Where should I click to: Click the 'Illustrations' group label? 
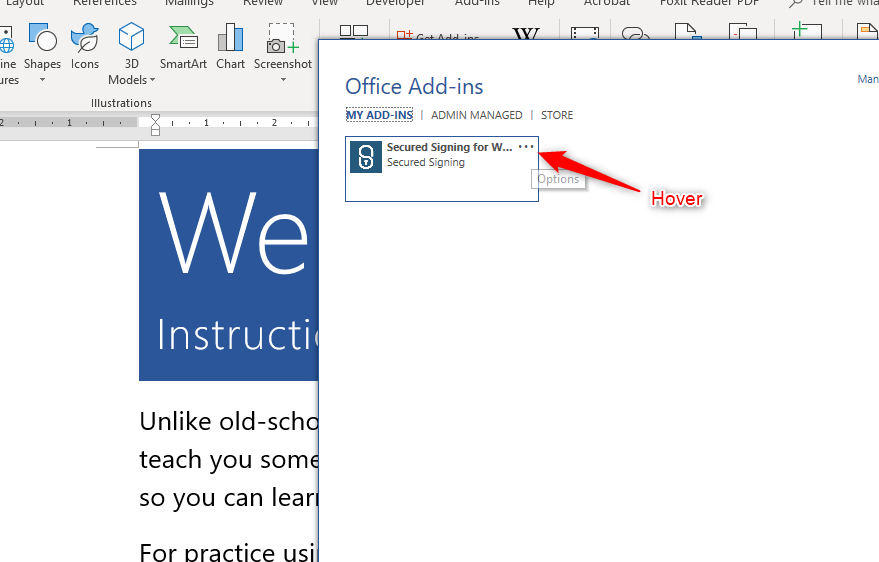[x=121, y=103]
